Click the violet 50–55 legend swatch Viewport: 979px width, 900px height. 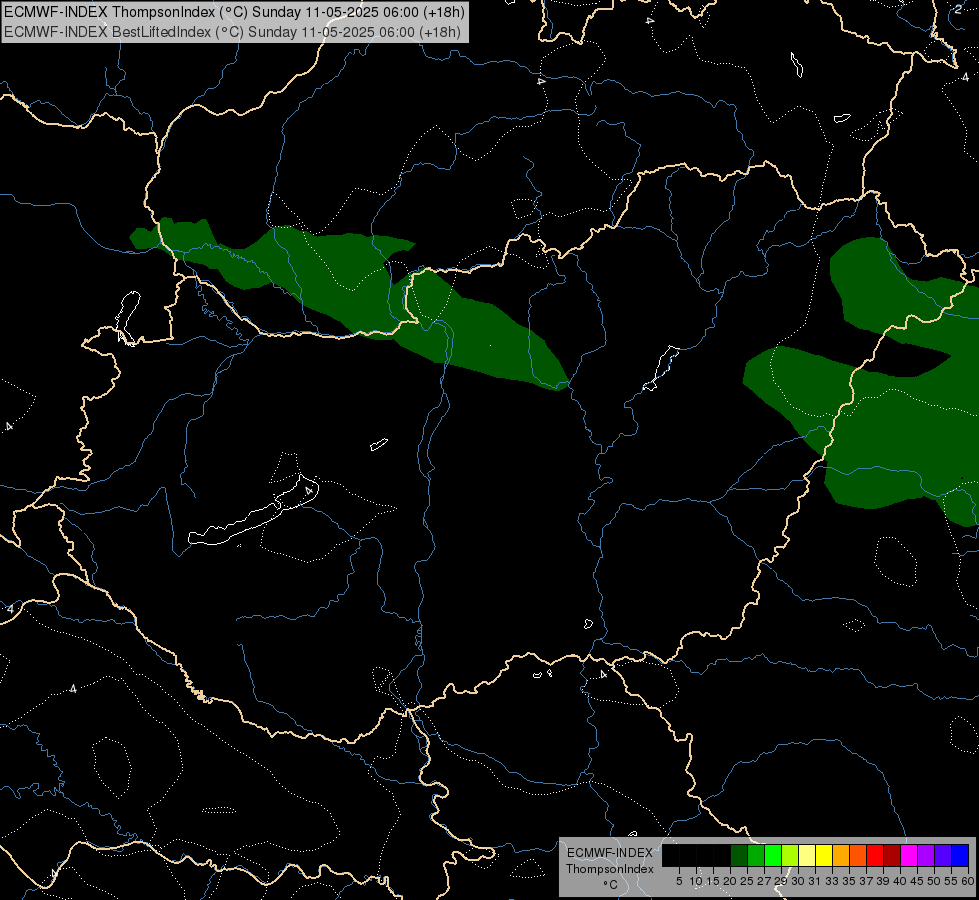(x=943, y=855)
